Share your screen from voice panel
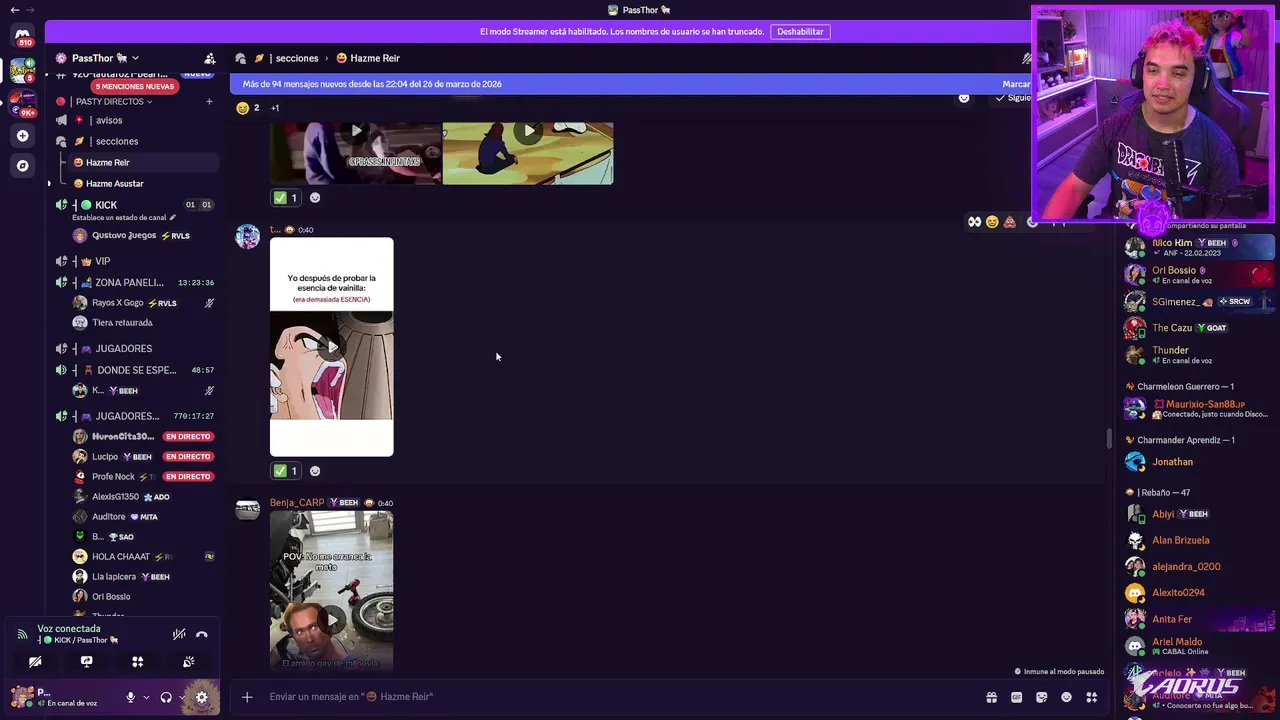The width and height of the screenshot is (1280, 720). [86, 662]
